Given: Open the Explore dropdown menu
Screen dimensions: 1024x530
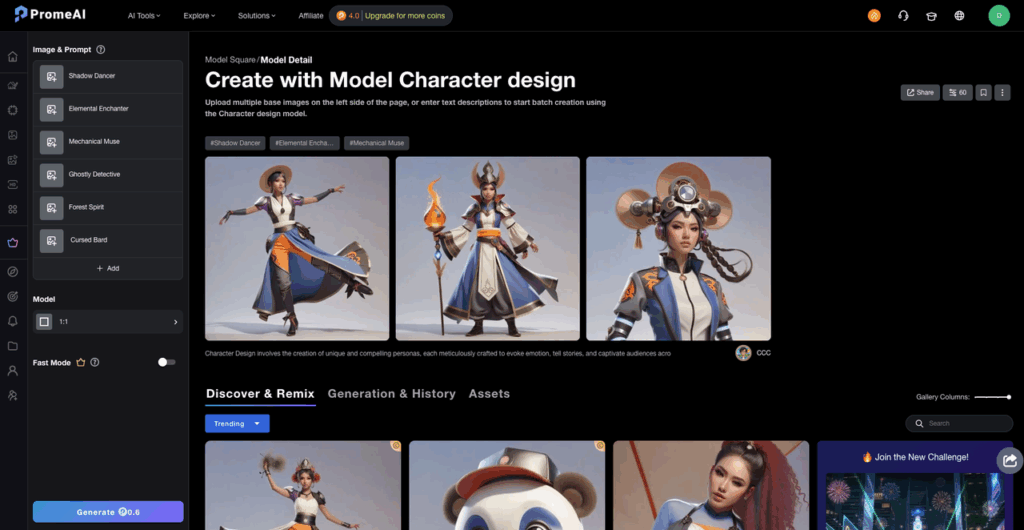Looking at the screenshot, I should [199, 16].
